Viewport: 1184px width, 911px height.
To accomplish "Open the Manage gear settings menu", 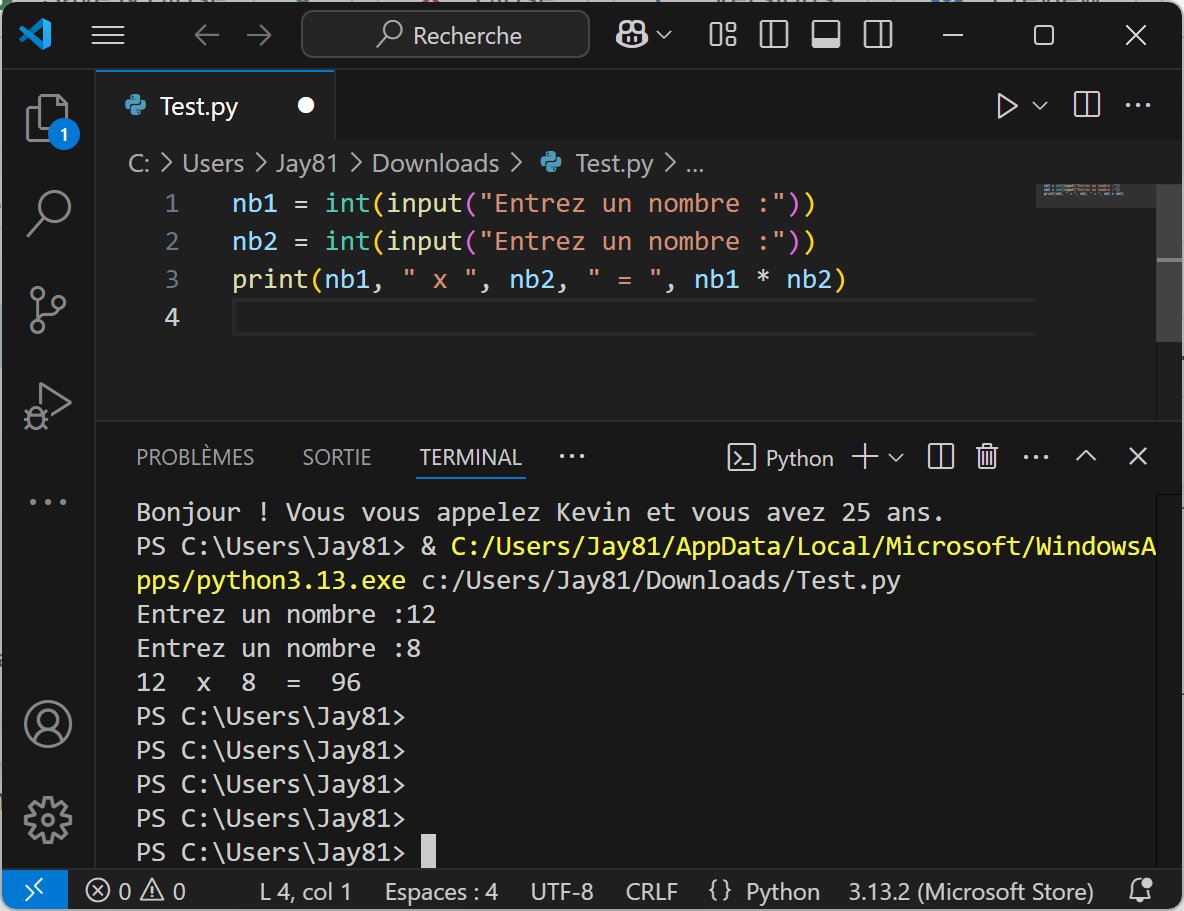I will pos(47,820).
